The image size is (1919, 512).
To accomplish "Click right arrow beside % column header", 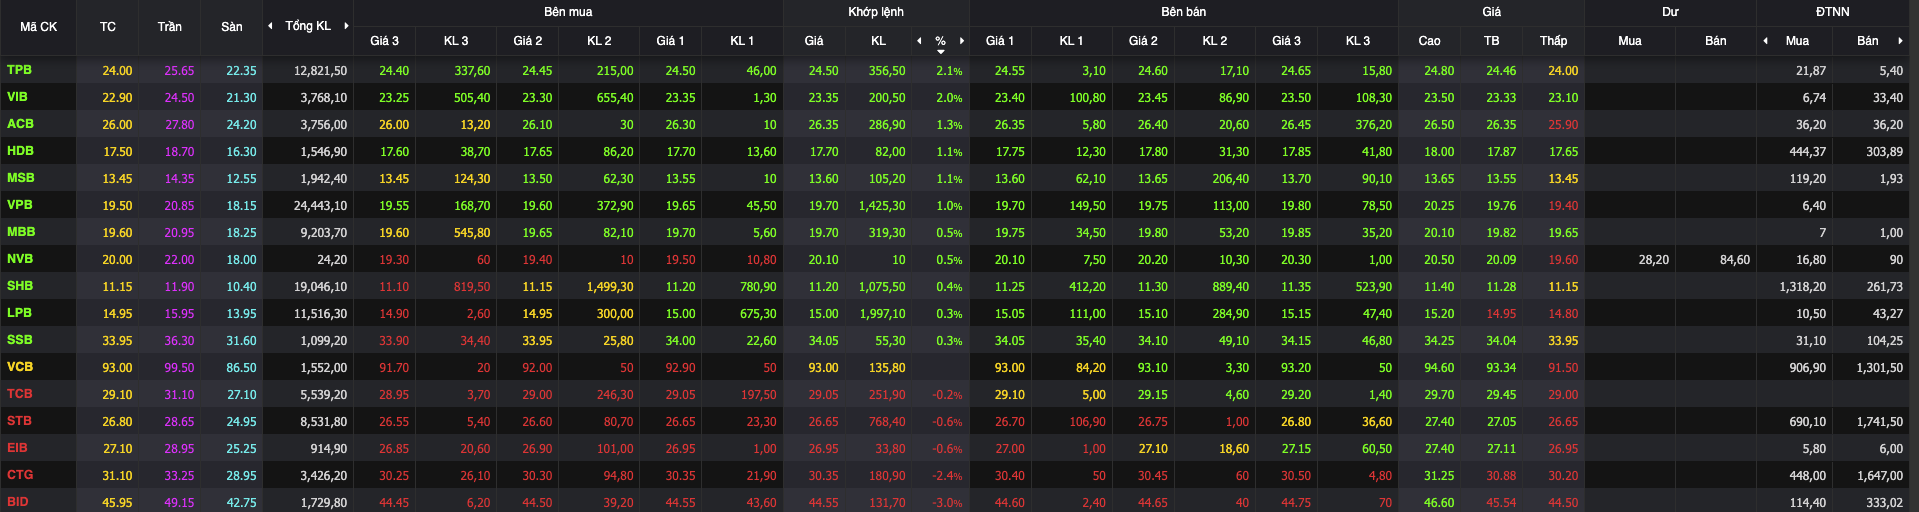I will pyautogui.click(x=962, y=41).
